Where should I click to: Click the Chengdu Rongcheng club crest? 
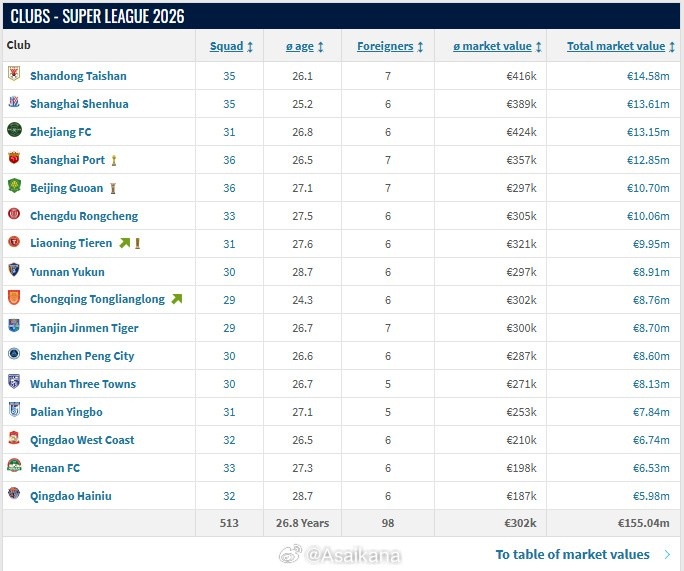pyautogui.click(x=14, y=214)
